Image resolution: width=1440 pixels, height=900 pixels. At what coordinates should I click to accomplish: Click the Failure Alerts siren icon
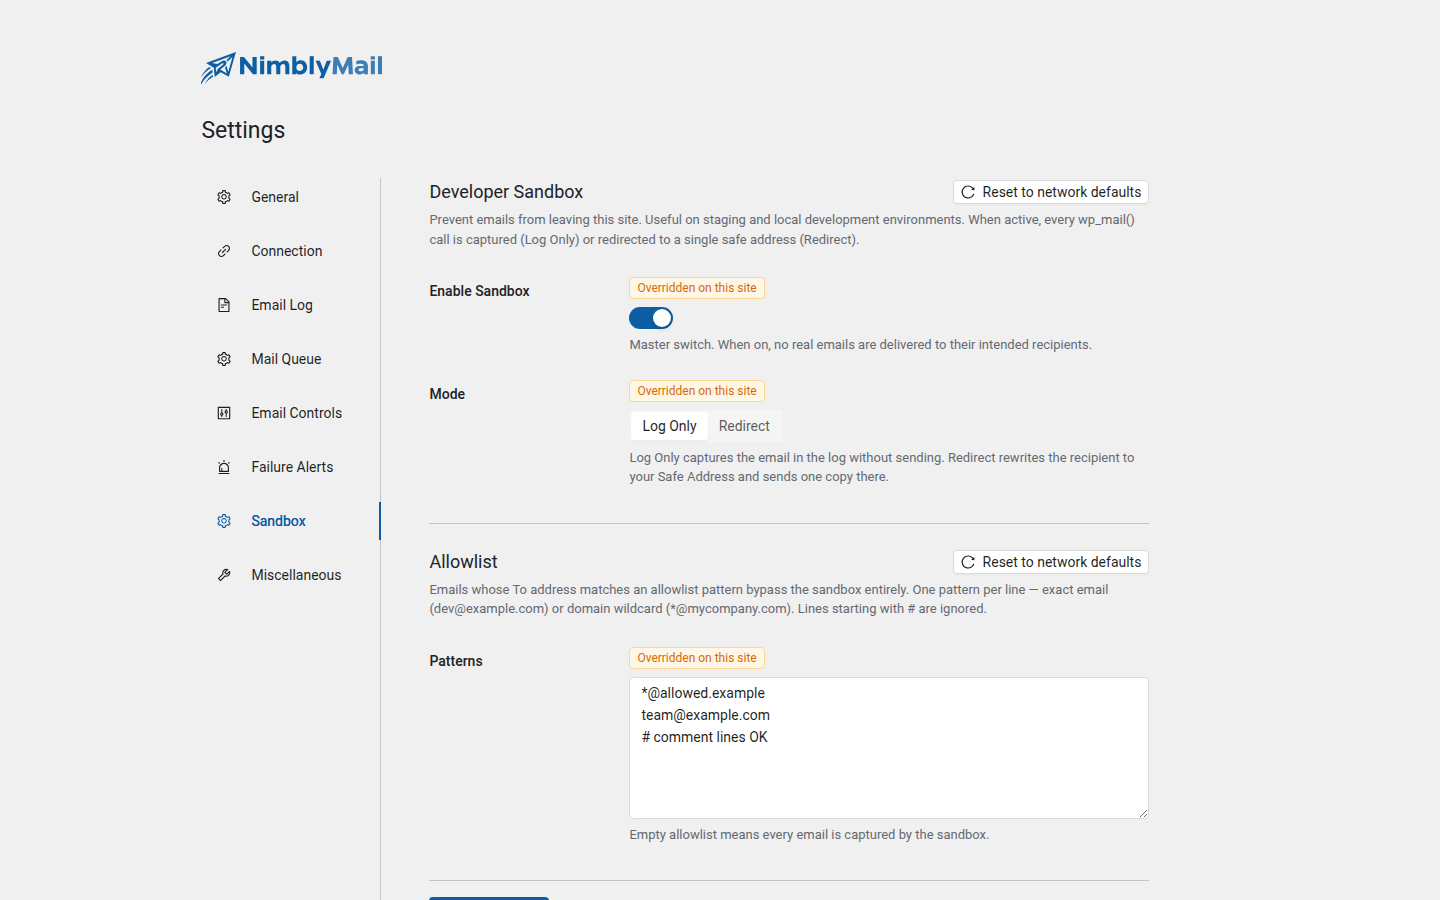click(x=224, y=467)
